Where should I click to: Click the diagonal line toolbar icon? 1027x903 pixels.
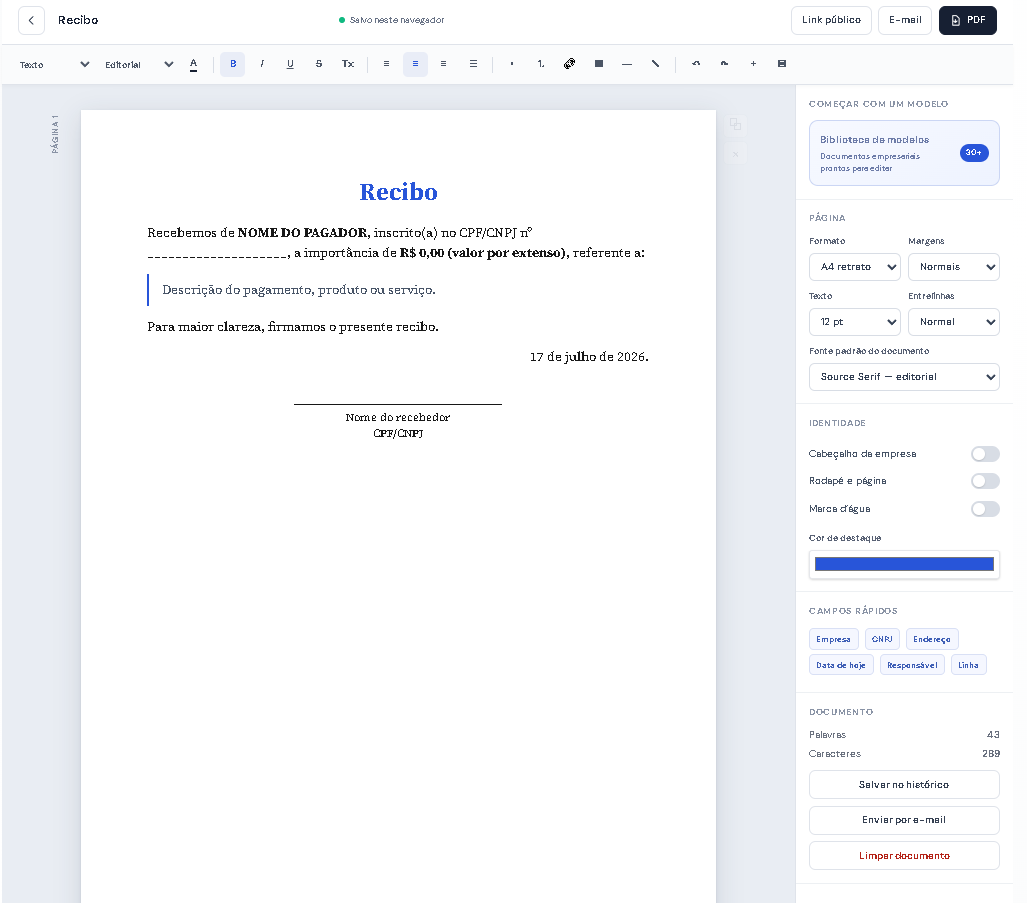tap(655, 64)
